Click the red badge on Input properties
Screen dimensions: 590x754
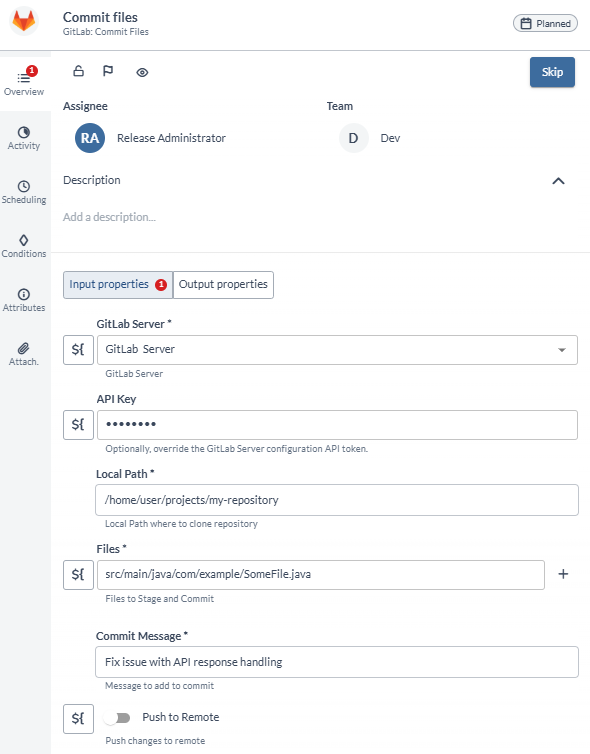click(x=161, y=285)
